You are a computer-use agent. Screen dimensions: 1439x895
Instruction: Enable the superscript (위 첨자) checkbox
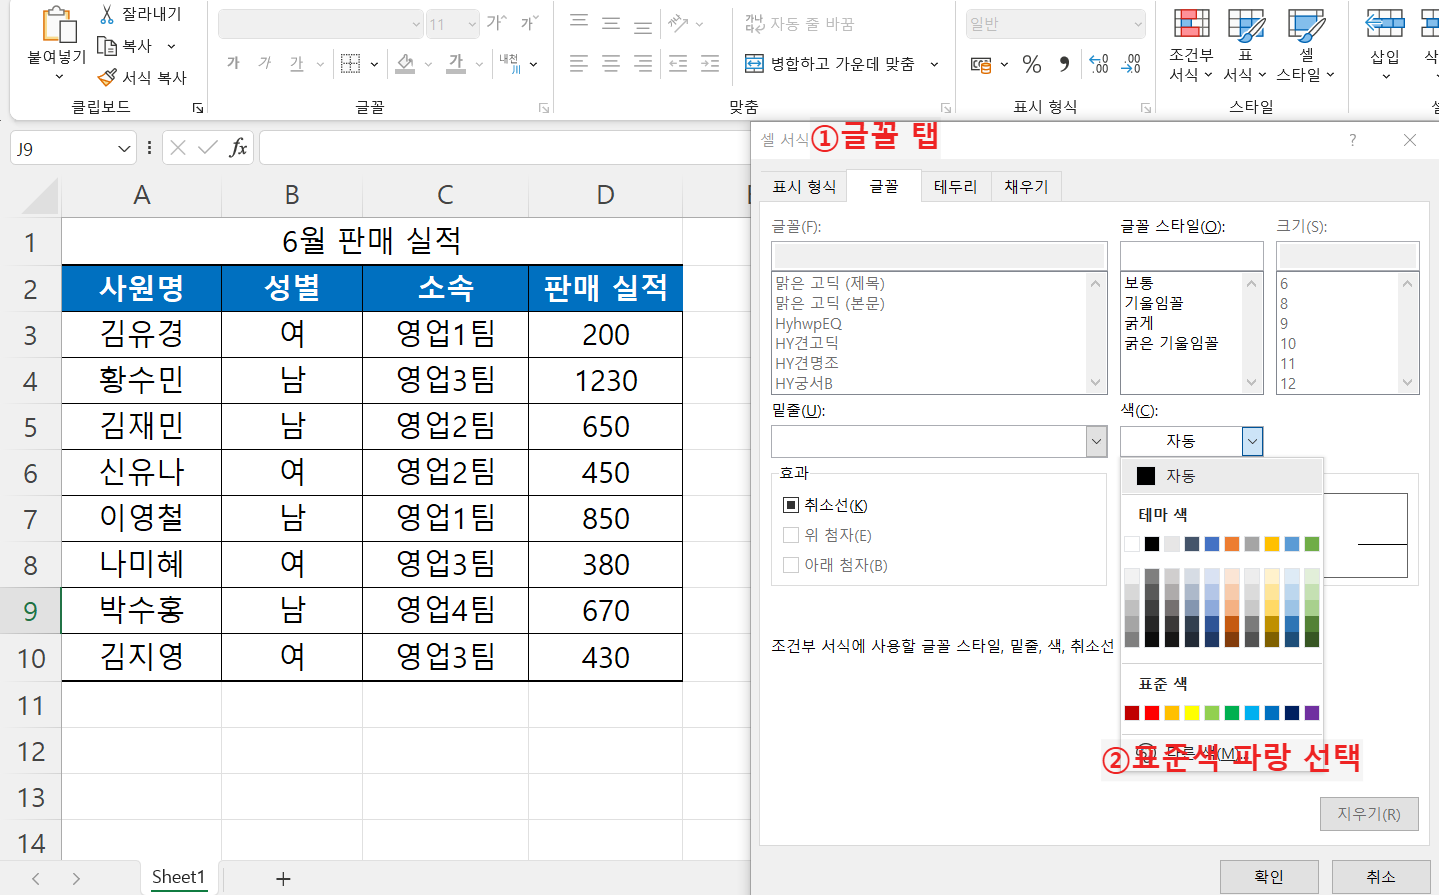coord(789,533)
